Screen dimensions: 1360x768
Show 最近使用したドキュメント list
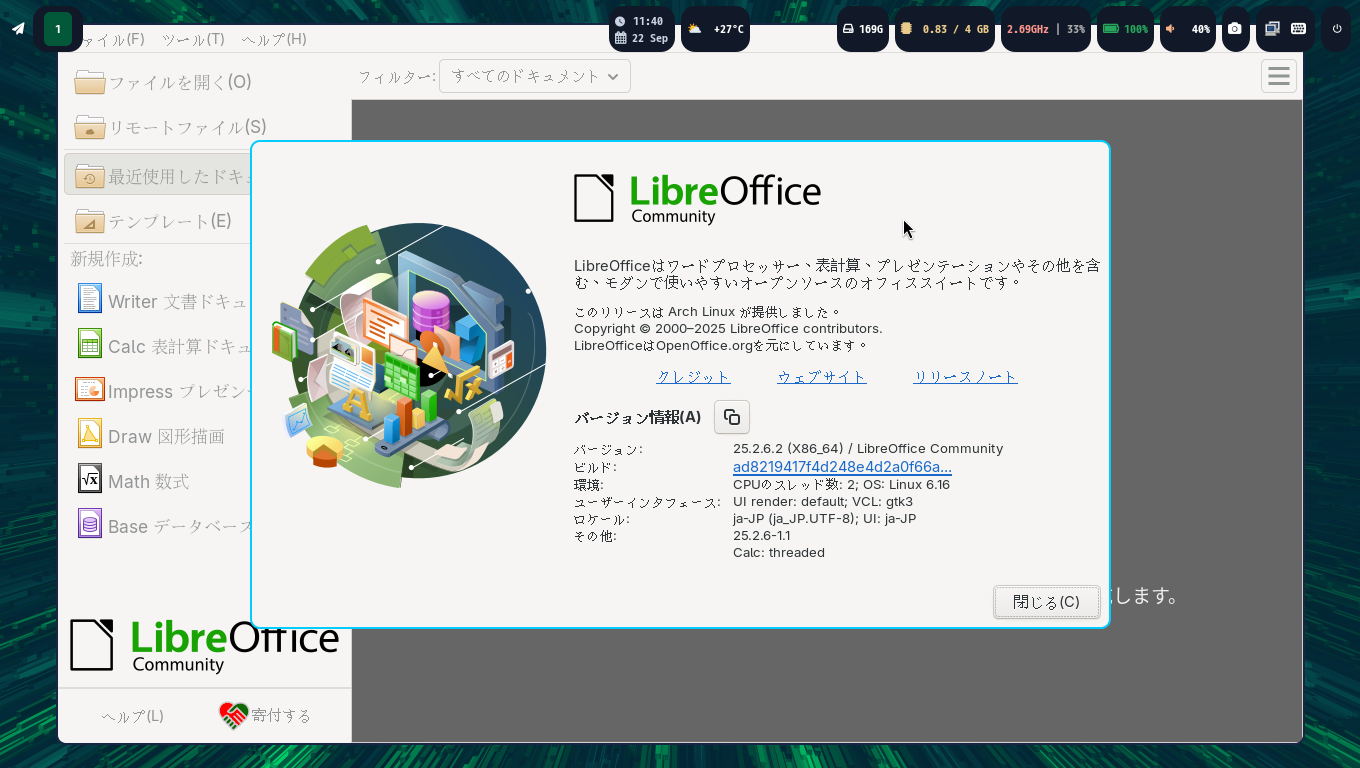(158, 176)
